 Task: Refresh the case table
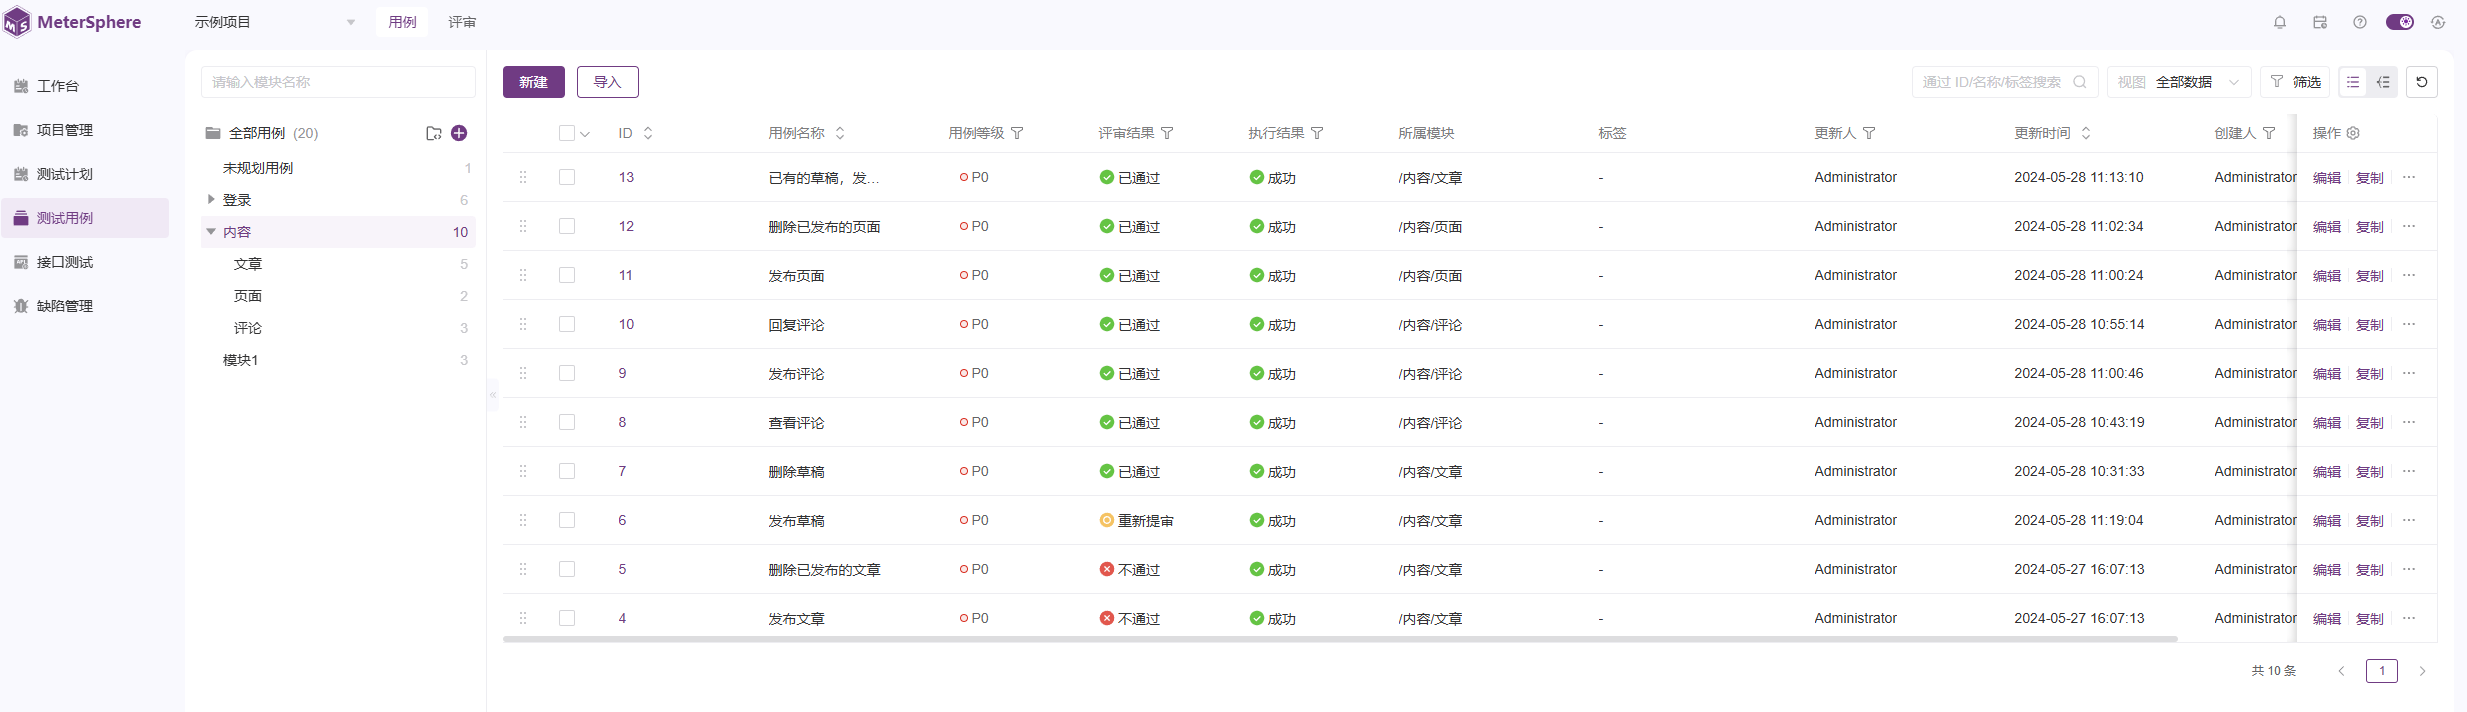point(2422,82)
